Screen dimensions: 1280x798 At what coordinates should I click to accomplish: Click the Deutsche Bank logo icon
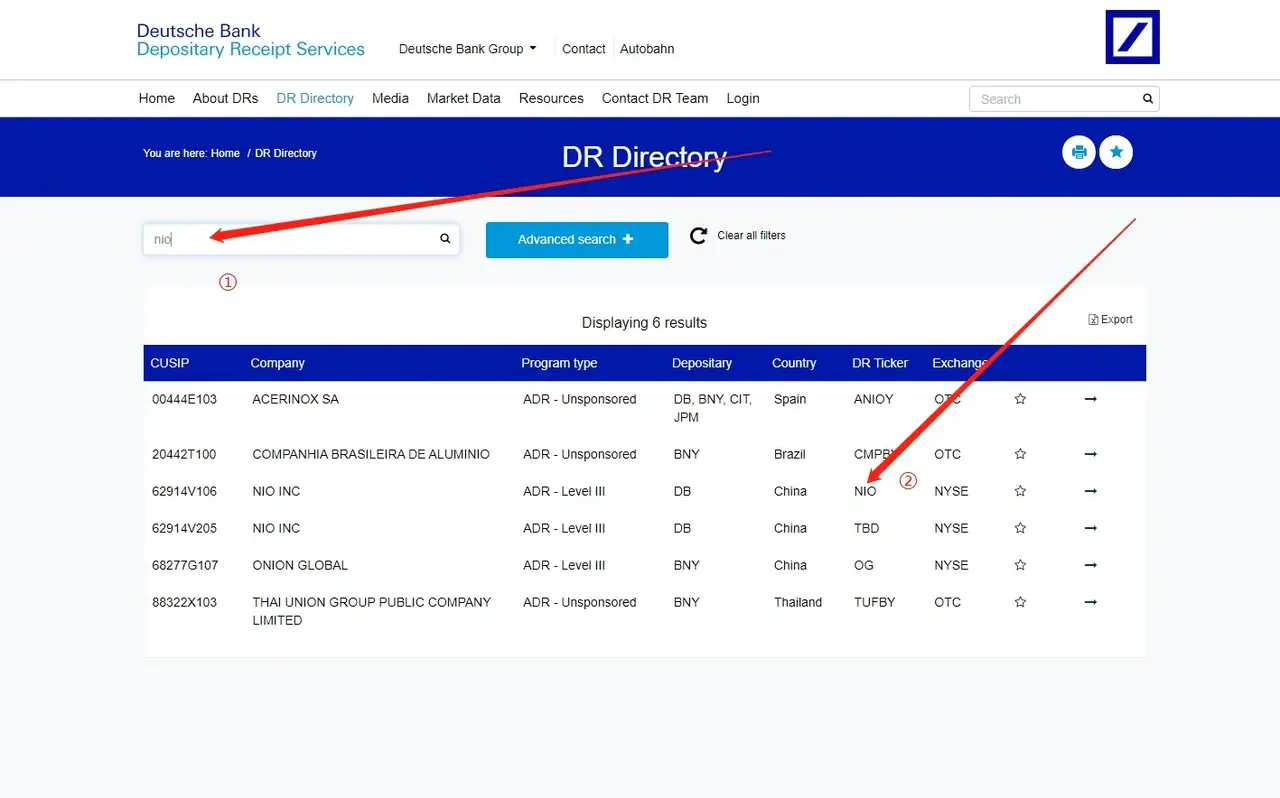pos(1132,37)
